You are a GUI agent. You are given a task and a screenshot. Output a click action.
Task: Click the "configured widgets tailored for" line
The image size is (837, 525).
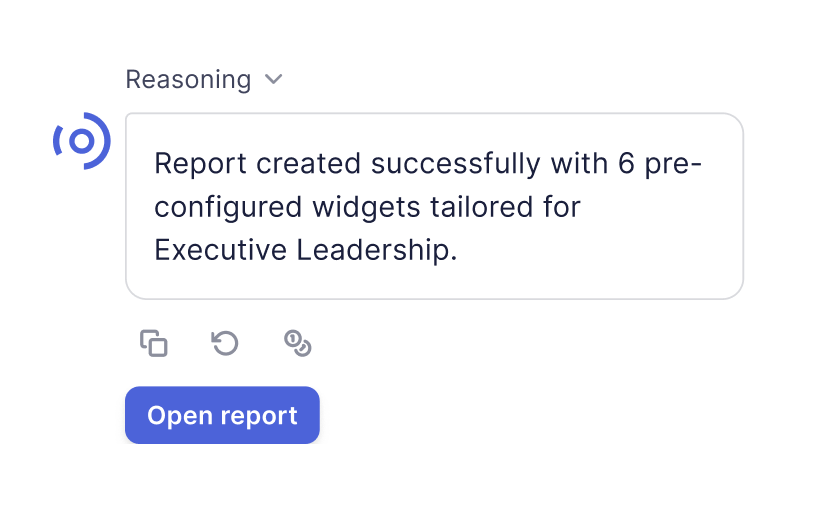367,207
